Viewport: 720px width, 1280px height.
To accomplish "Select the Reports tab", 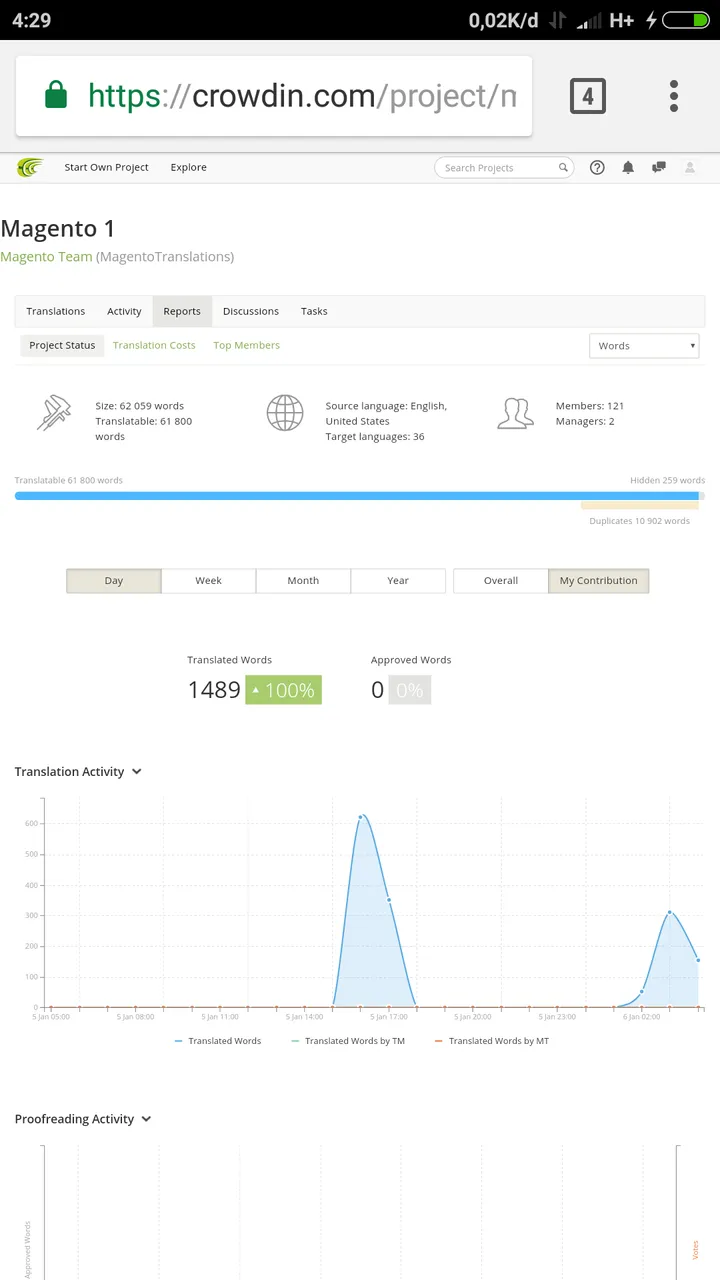I will coord(182,311).
